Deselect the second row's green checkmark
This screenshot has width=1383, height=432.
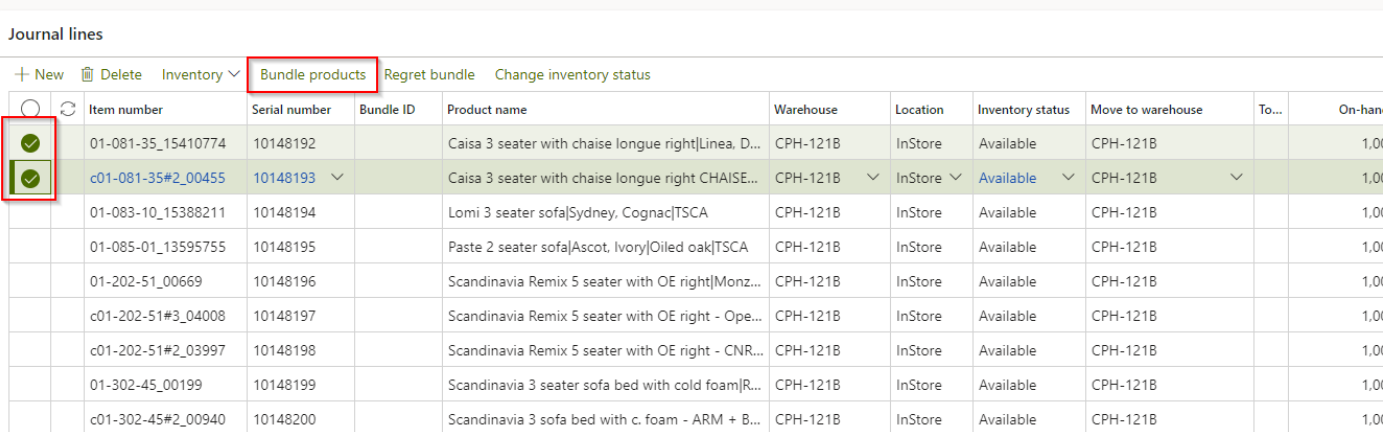pyautogui.click(x=30, y=178)
